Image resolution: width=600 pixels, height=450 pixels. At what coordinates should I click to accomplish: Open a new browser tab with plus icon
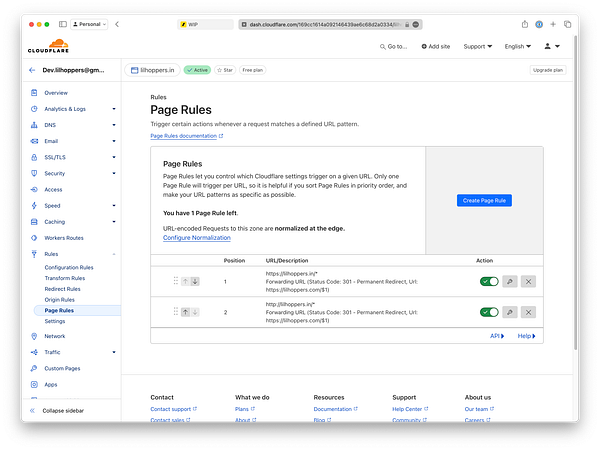click(552, 24)
